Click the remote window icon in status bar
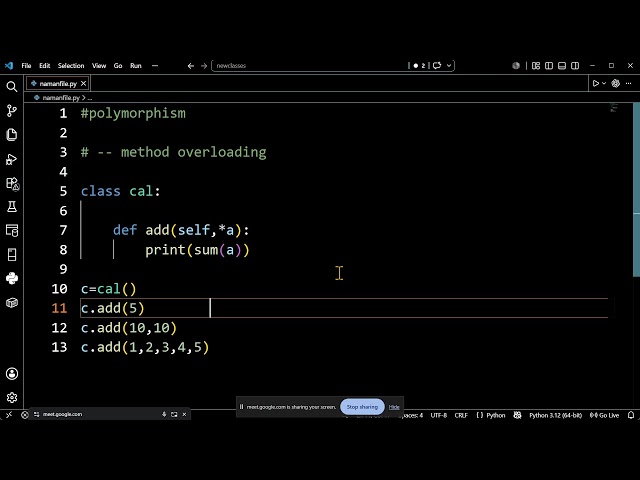Viewport: 640px width, 480px height. coord(9,415)
